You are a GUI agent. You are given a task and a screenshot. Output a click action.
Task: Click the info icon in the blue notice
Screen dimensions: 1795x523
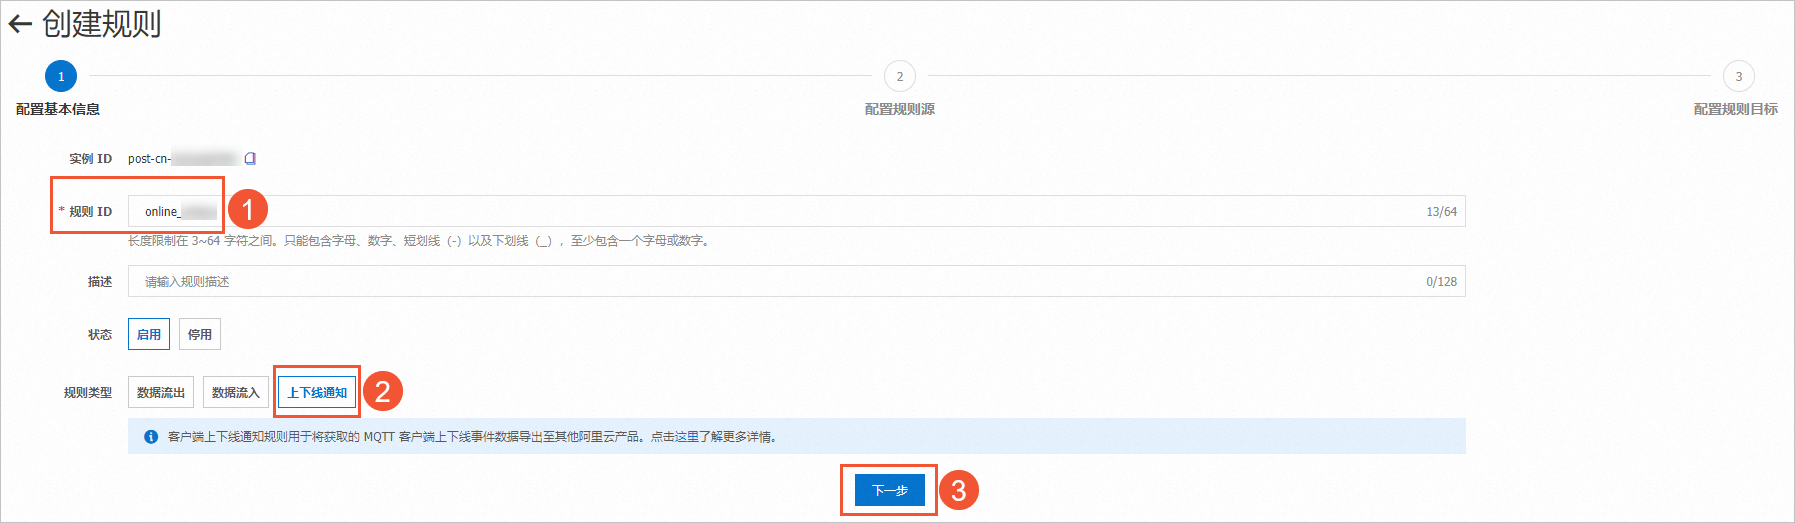pyautogui.click(x=151, y=437)
